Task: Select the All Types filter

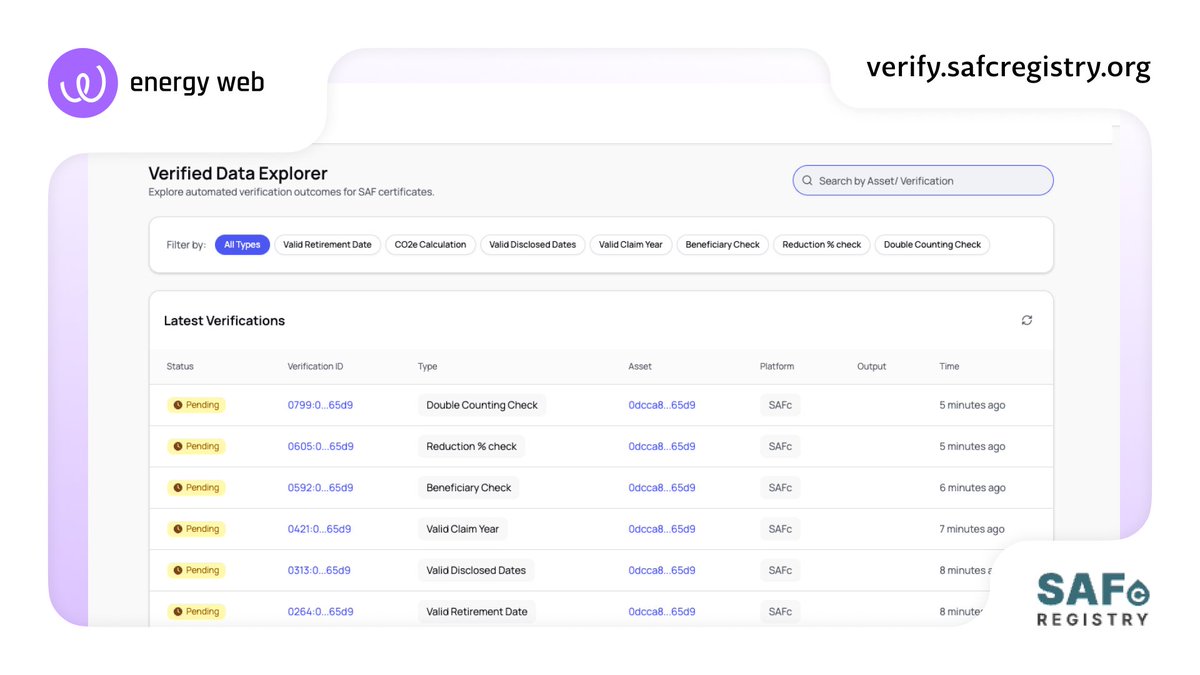Action: point(242,244)
